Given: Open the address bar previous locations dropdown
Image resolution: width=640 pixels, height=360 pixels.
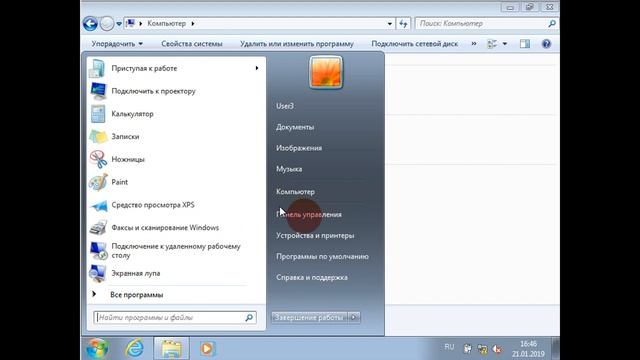Looking at the screenshot, I should coord(390,24).
